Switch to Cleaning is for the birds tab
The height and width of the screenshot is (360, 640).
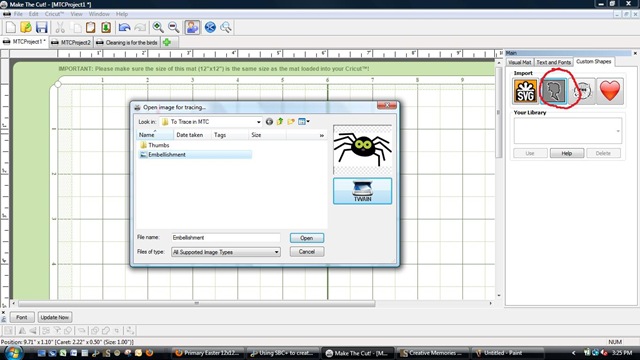click(127, 42)
